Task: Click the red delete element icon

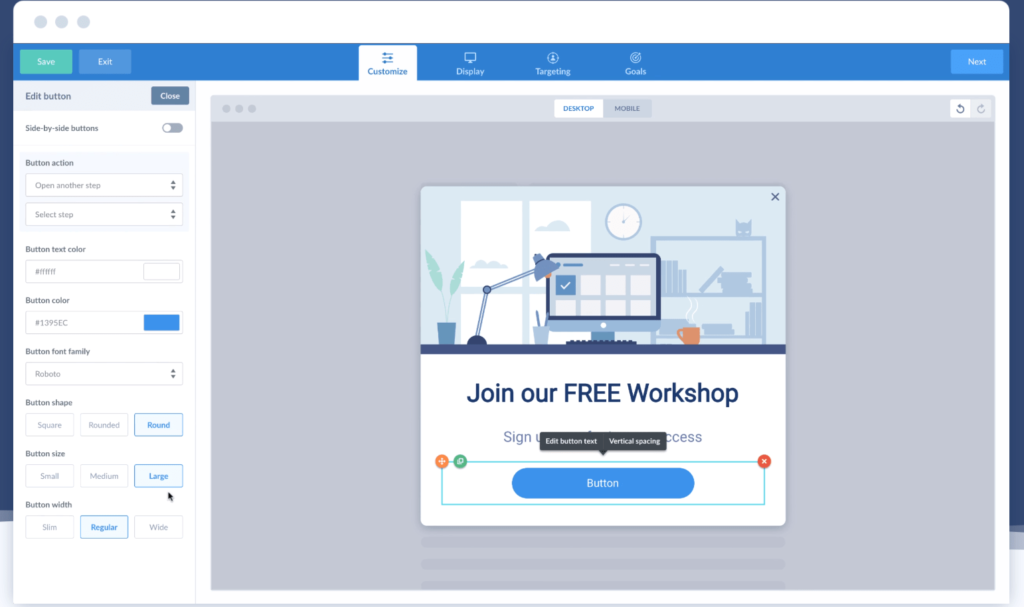Action: [764, 461]
